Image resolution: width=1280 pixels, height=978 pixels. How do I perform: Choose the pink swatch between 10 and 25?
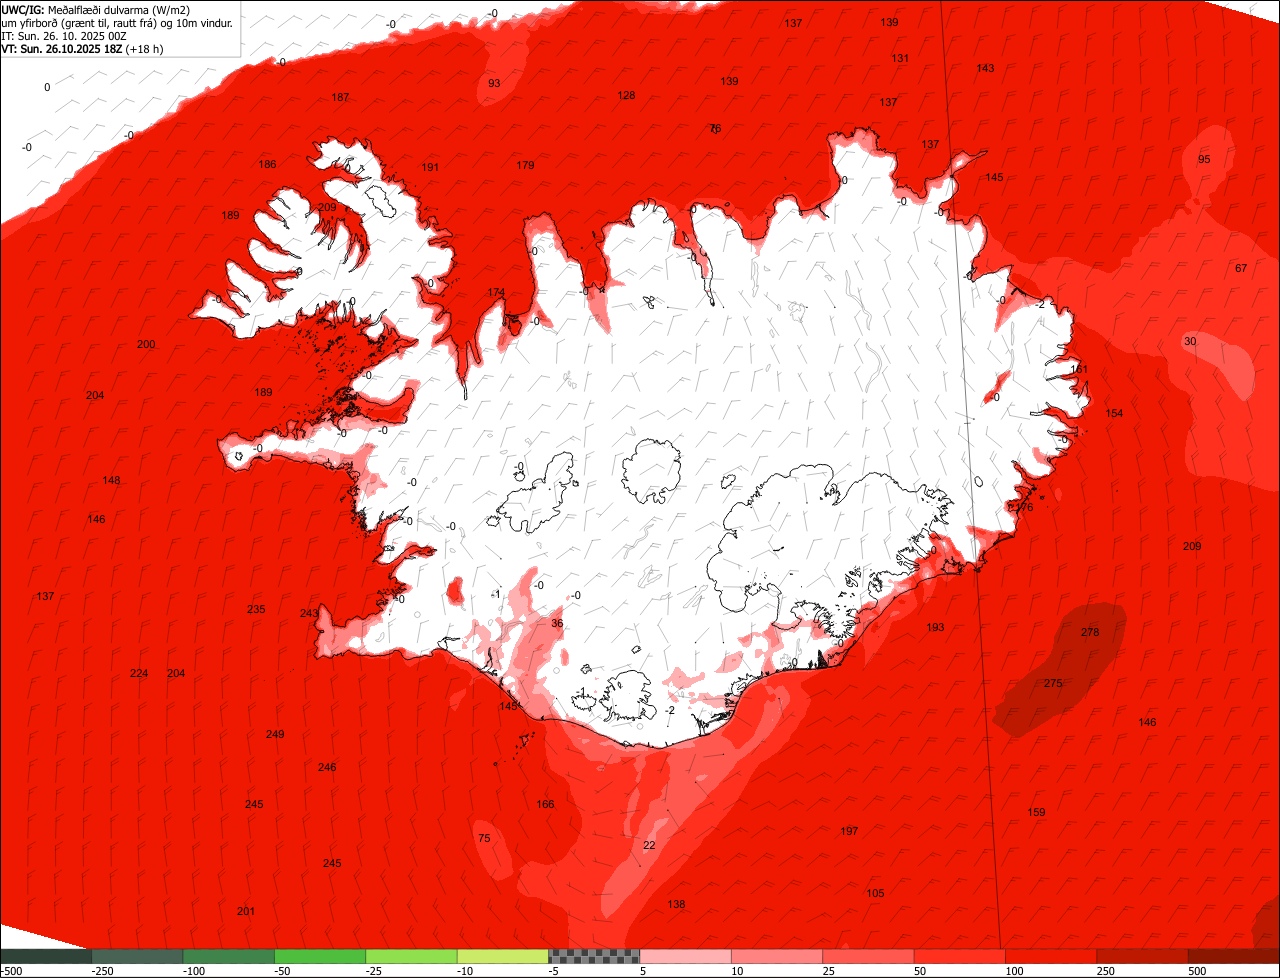pos(777,956)
